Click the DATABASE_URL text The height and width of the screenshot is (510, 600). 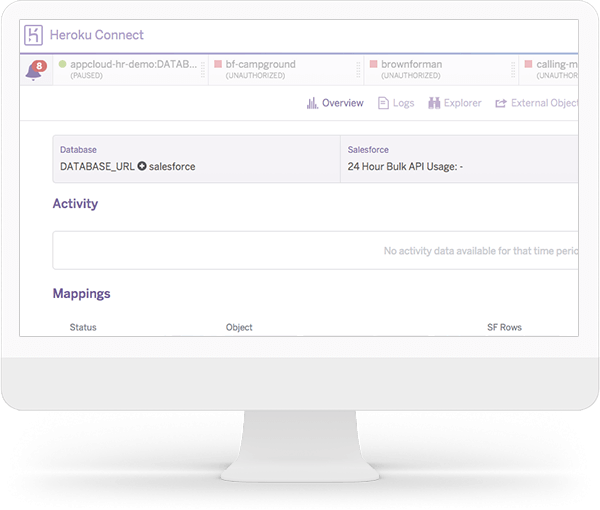click(97, 166)
